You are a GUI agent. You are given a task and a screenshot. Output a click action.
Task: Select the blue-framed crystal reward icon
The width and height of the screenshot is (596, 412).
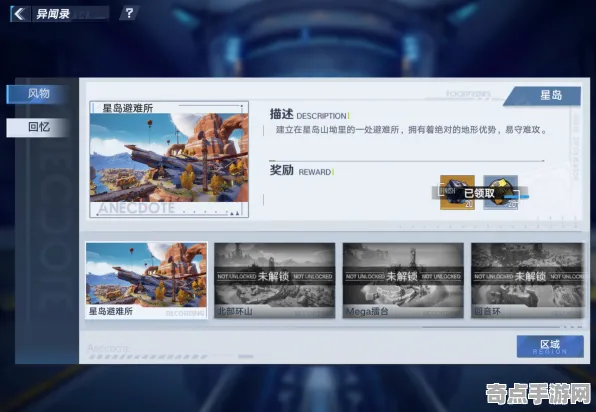coord(500,192)
